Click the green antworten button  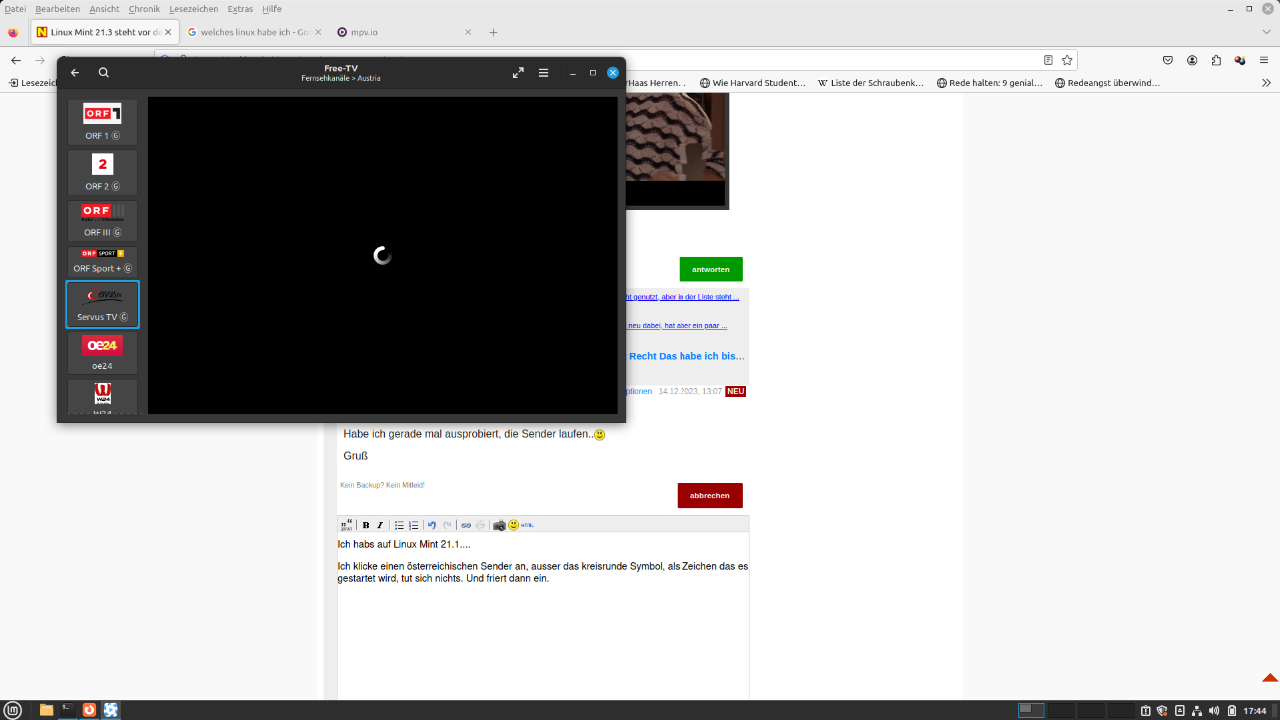[x=711, y=269]
